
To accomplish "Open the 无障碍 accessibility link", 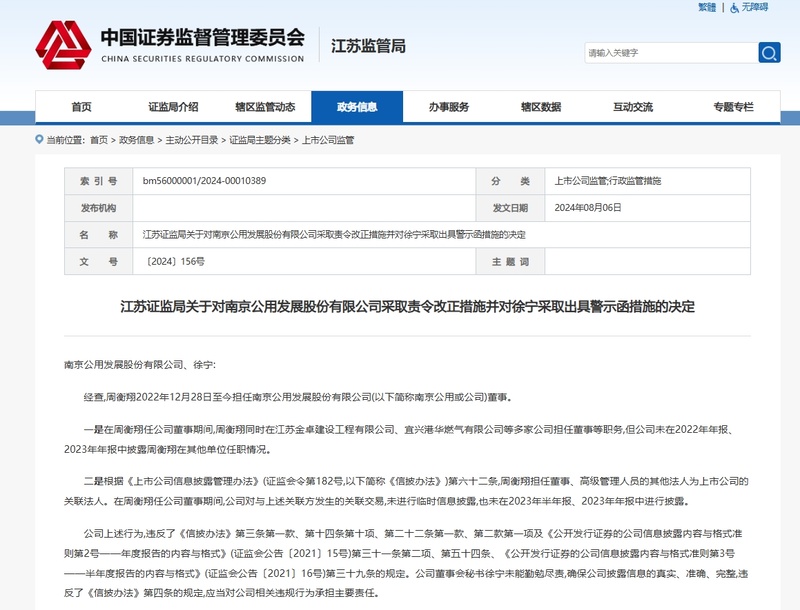I will click(755, 8).
